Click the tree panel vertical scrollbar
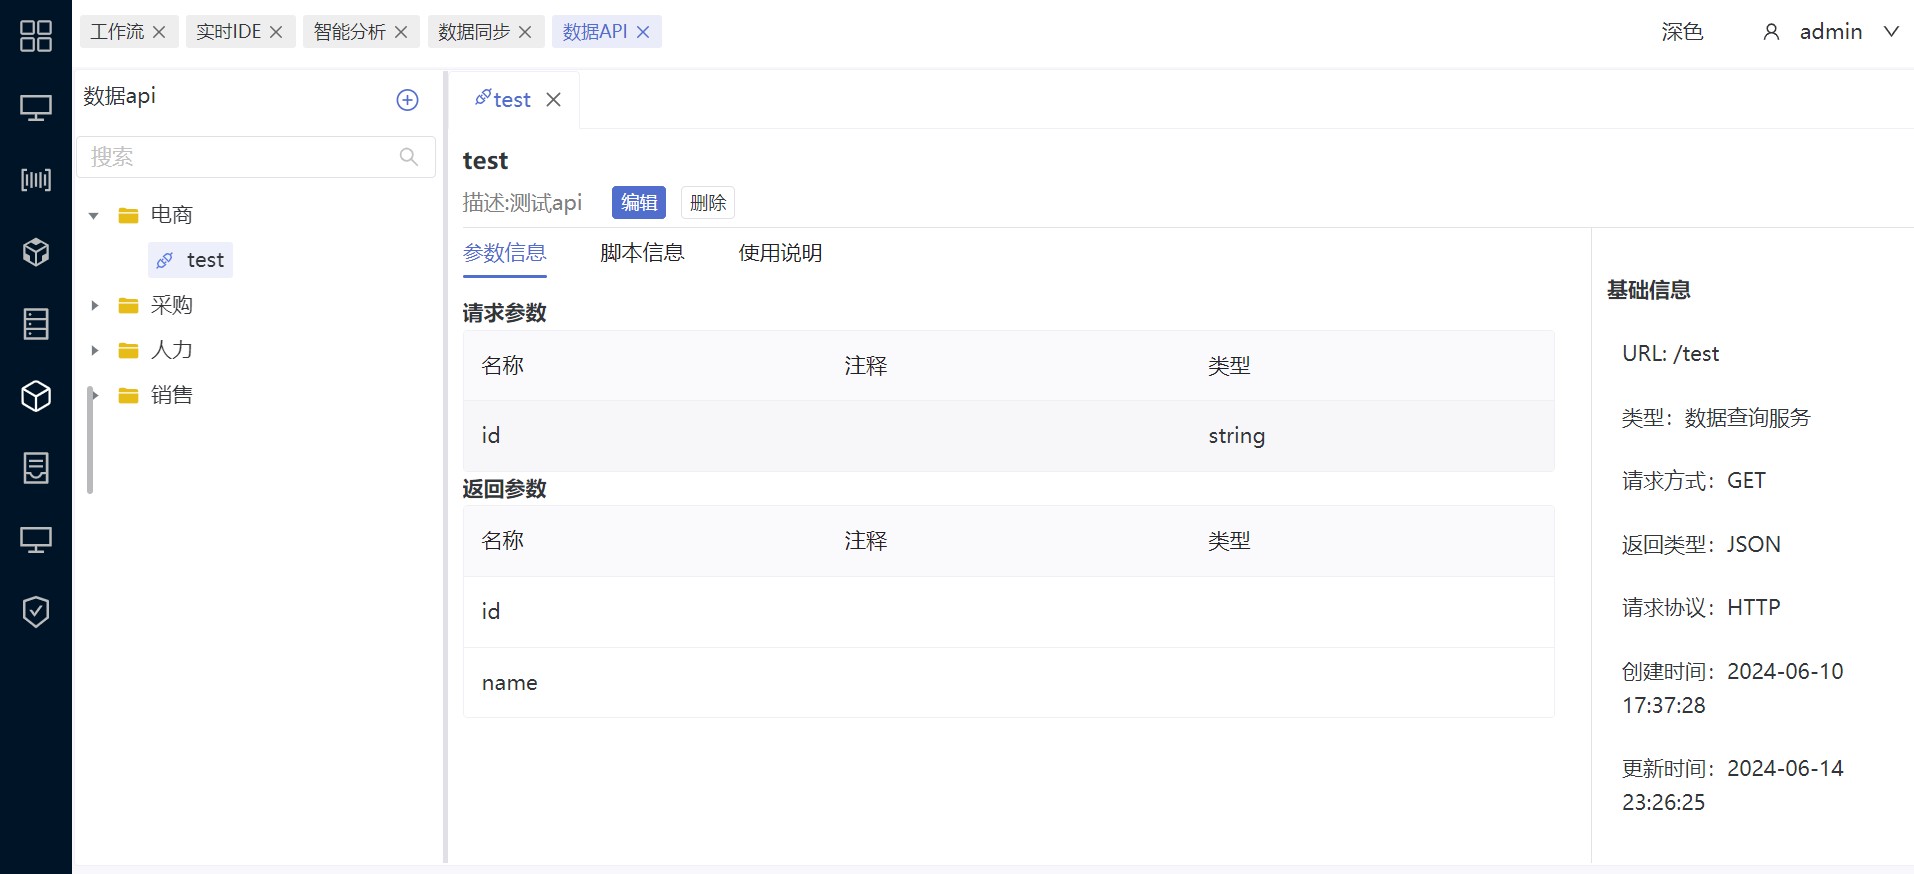The width and height of the screenshot is (1914, 874). [x=90, y=440]
